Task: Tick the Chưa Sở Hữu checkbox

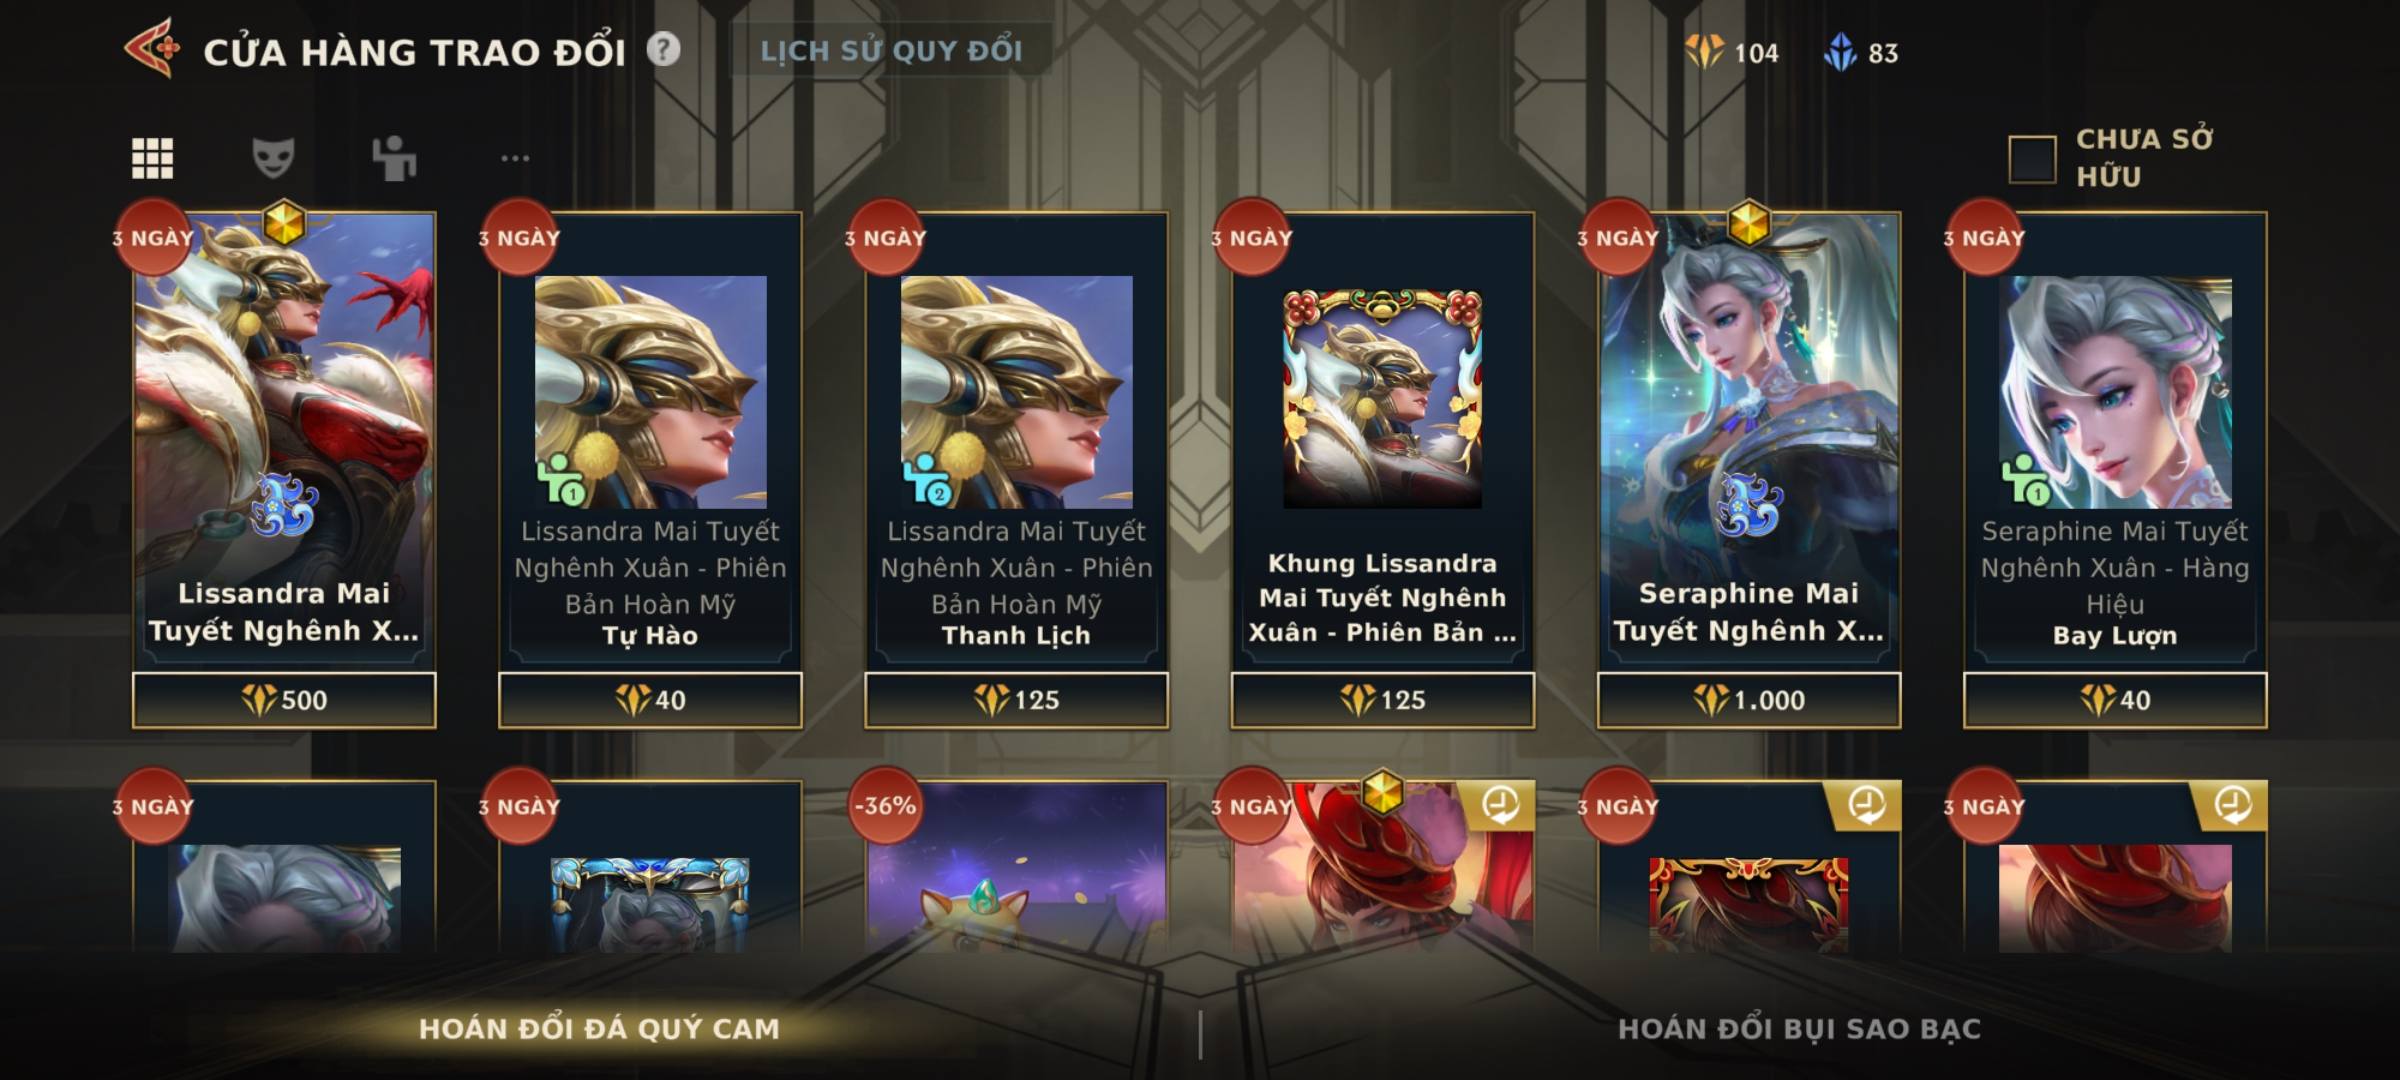Action: point(2032,159)
